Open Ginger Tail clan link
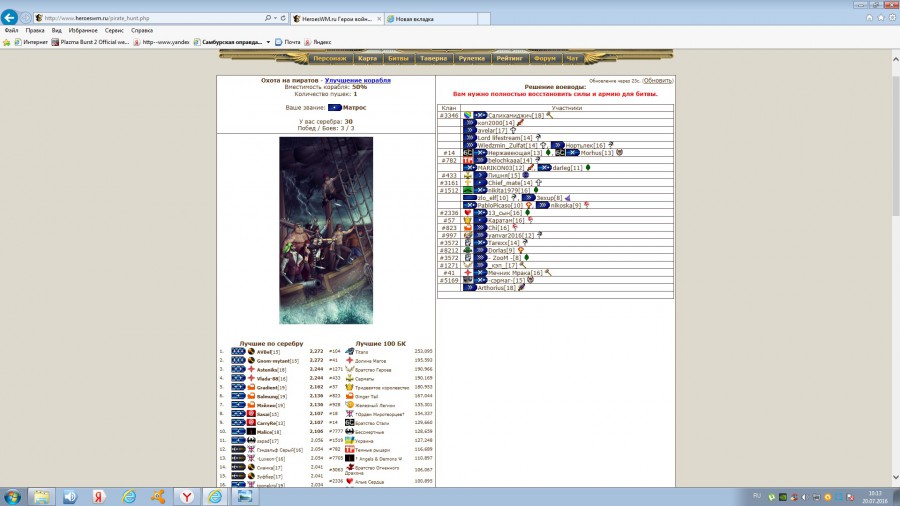The width and height of the screenshot is (900, 506). [366, 396]
